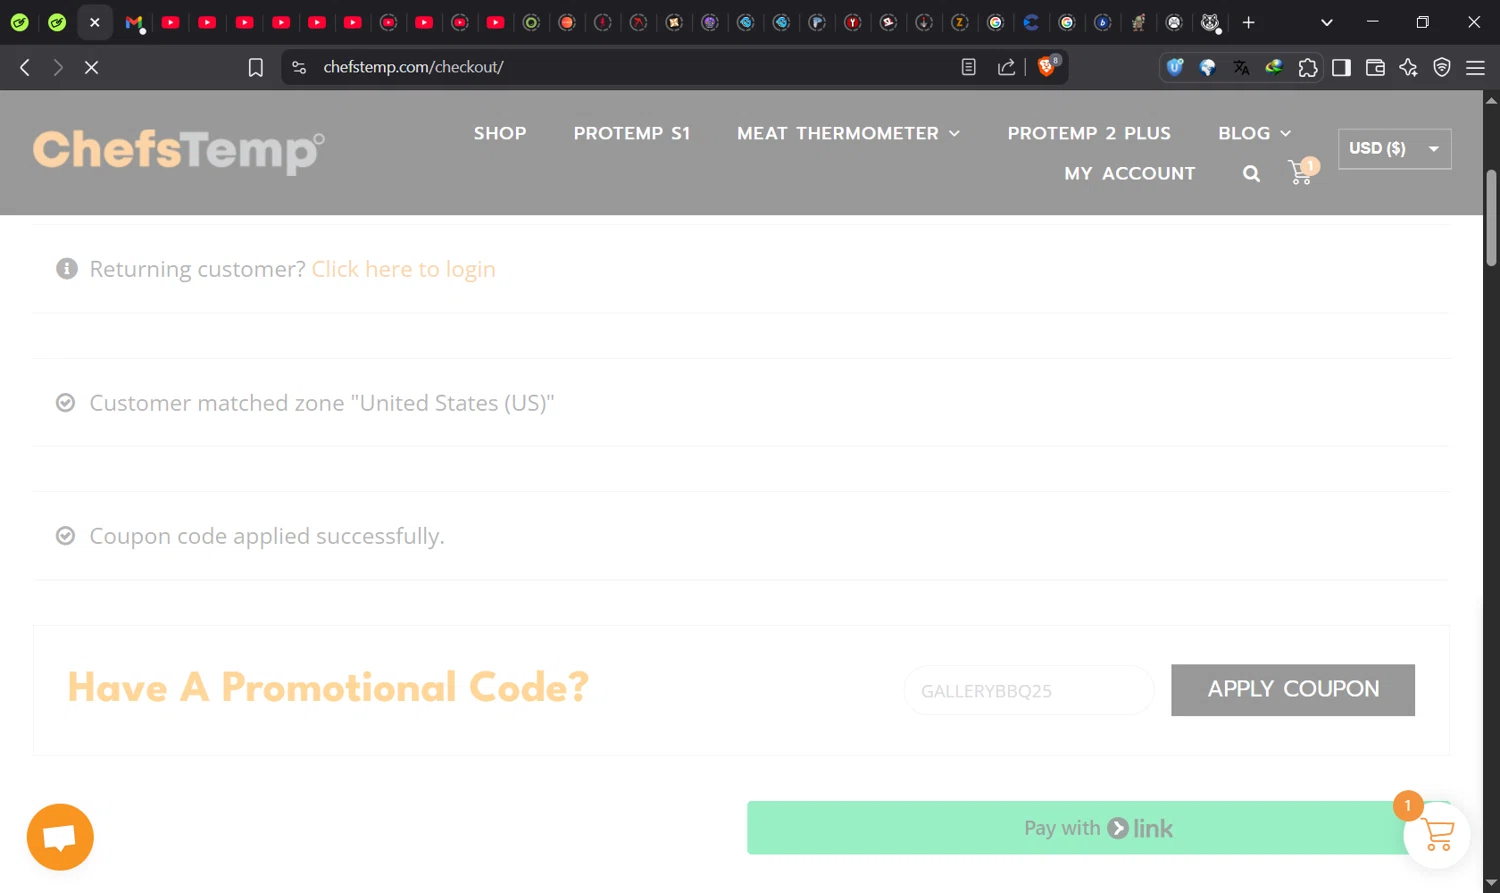Screen dimensions: 1500x893
Task: Open the PROTEMP S1 menu item
Action: point(632,133)
